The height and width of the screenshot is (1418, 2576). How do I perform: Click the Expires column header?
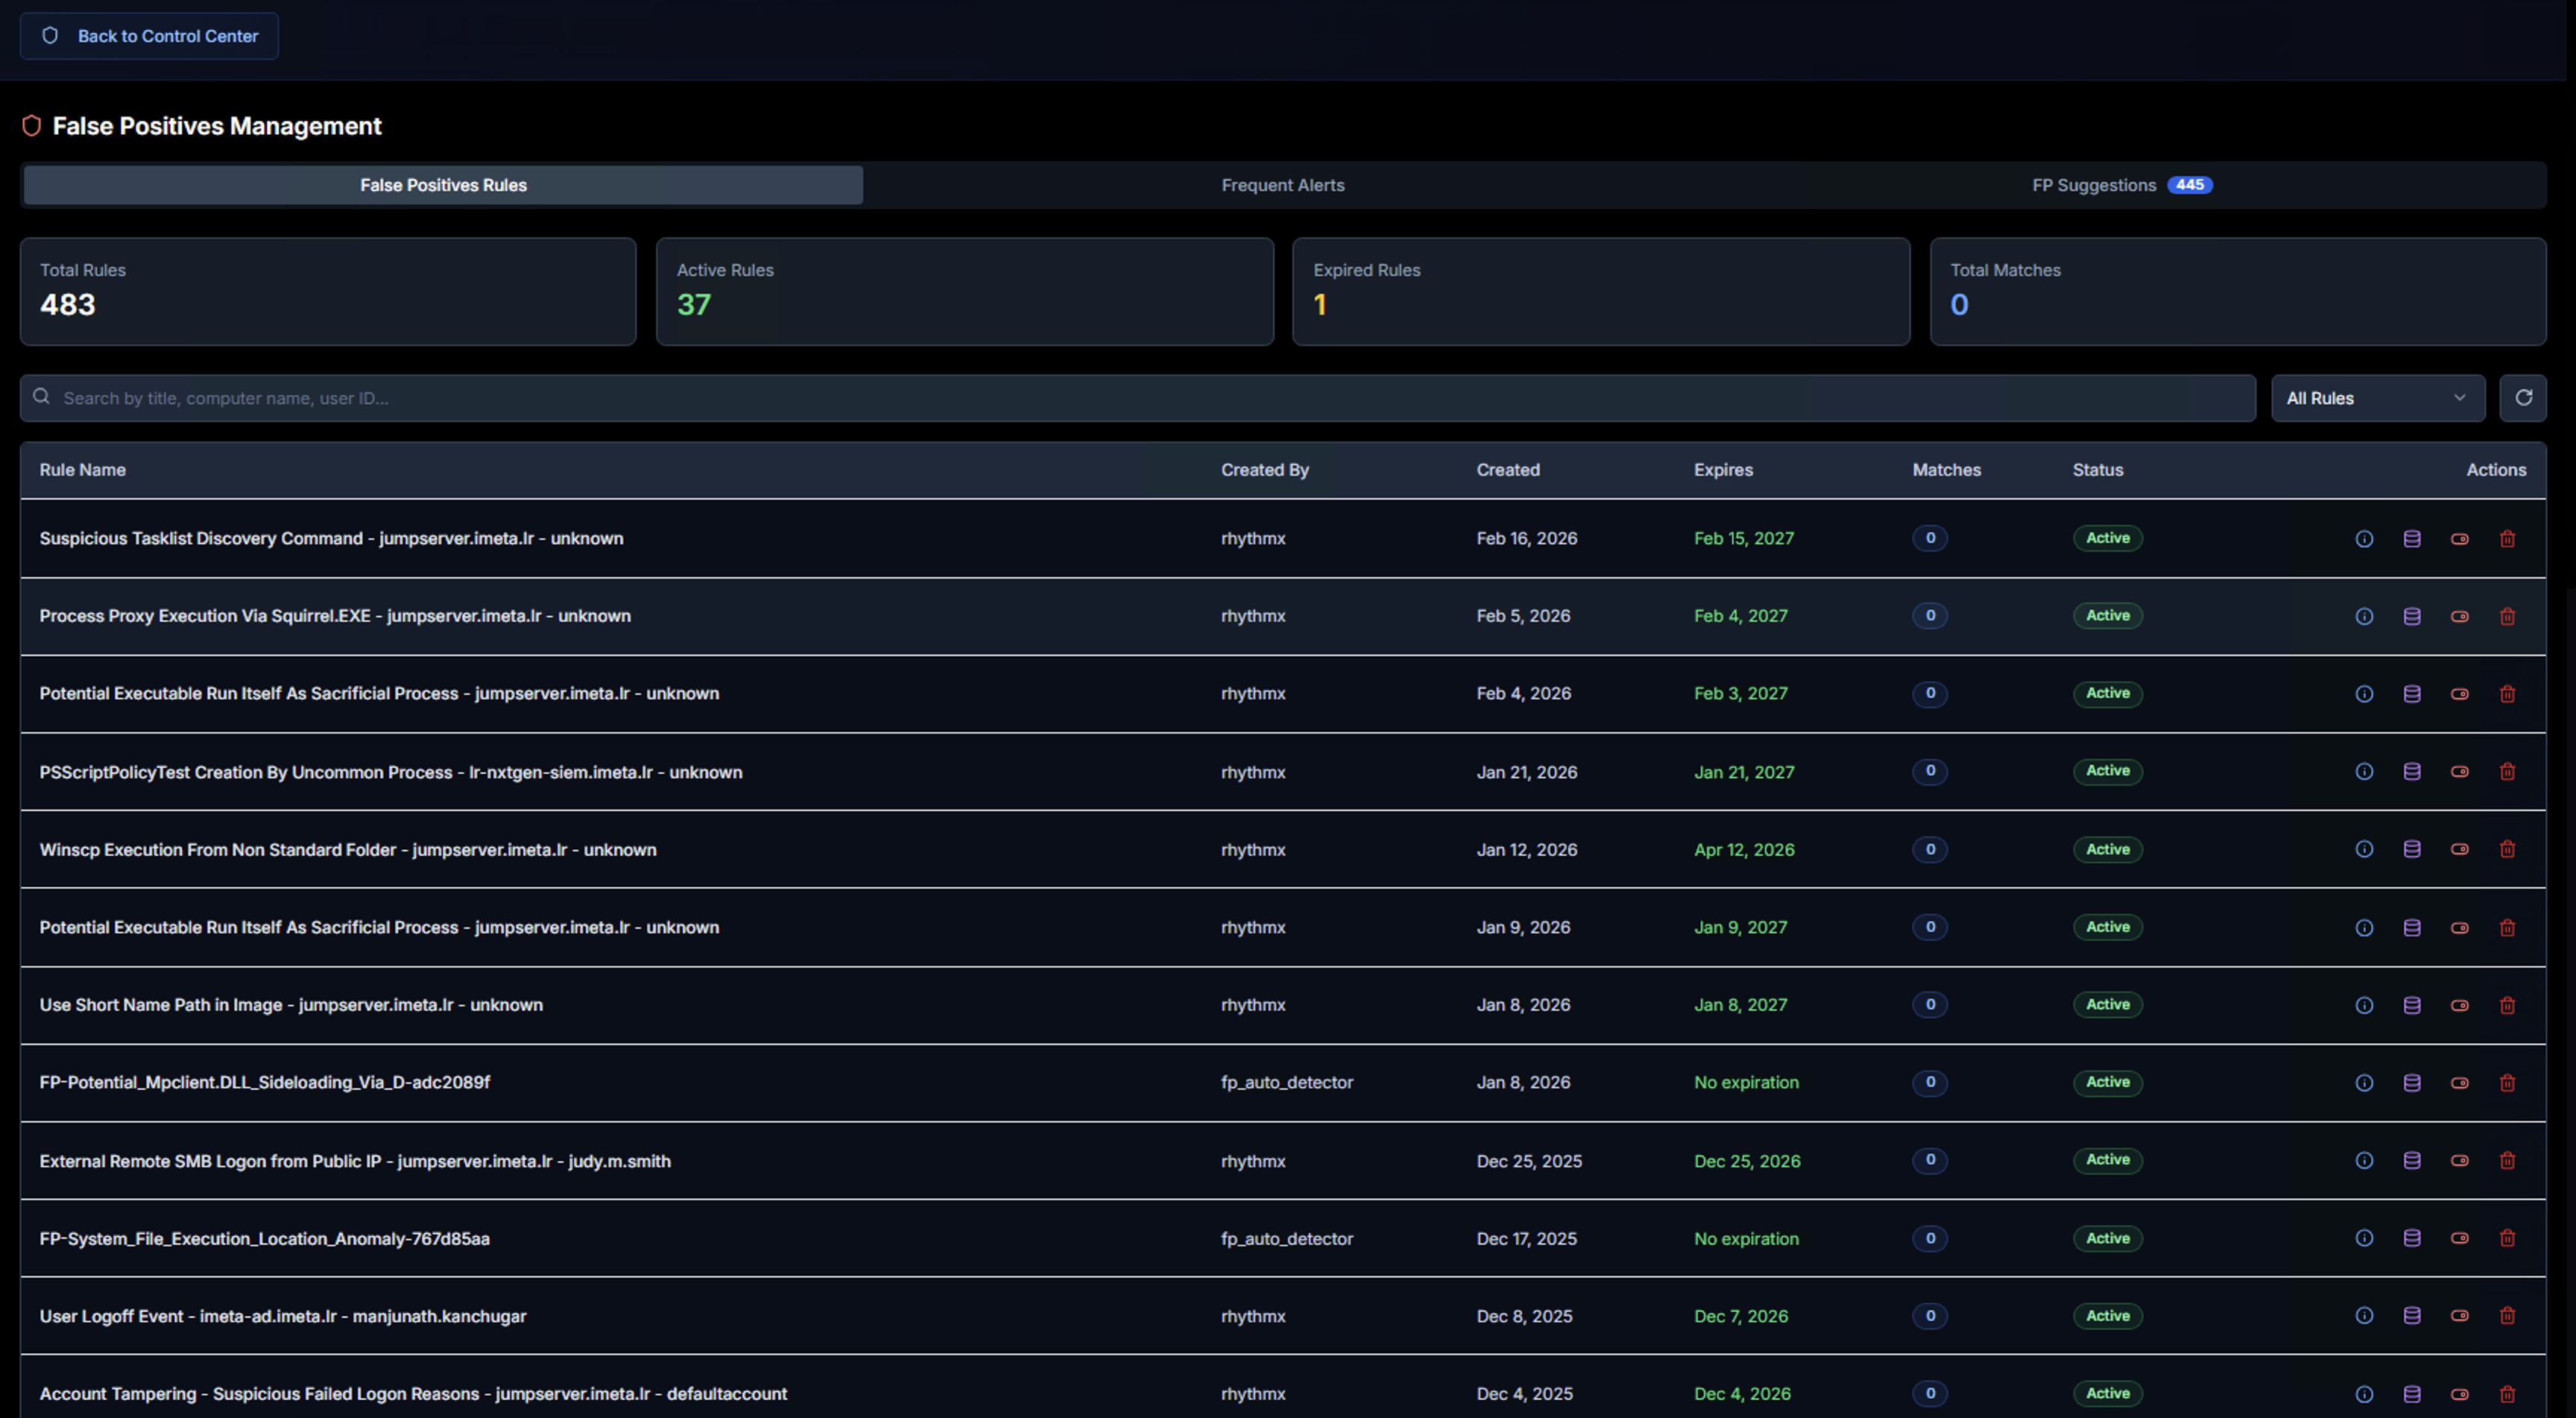click(1722, 470)
